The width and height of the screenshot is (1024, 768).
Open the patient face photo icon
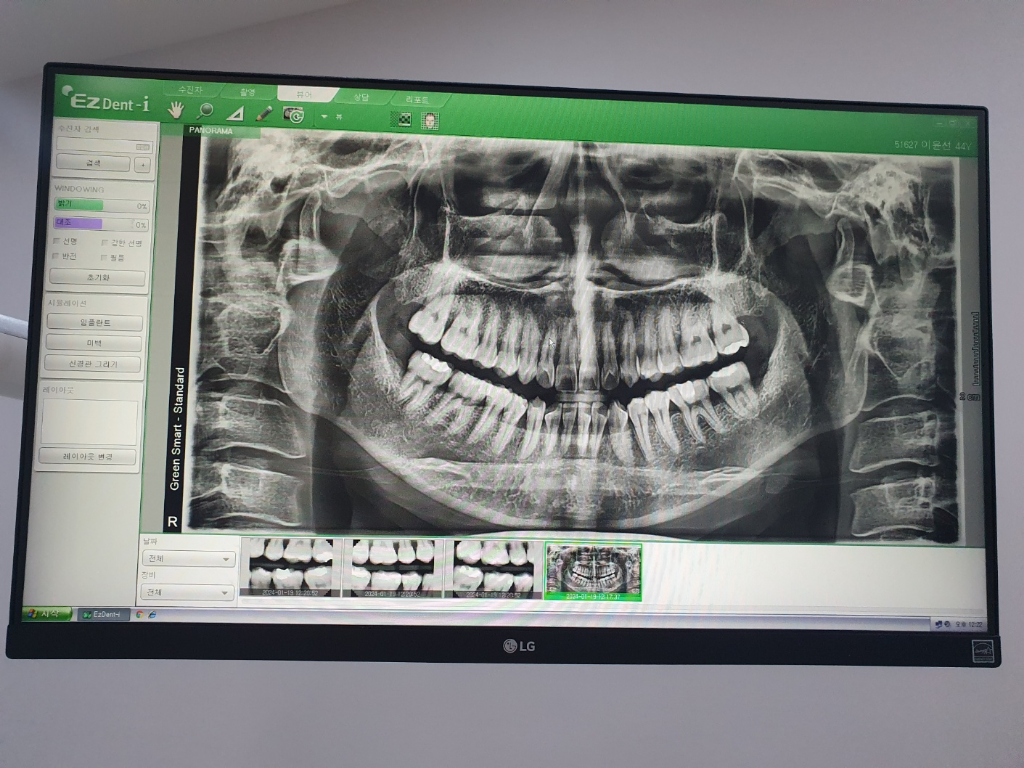tap(430, 120)
